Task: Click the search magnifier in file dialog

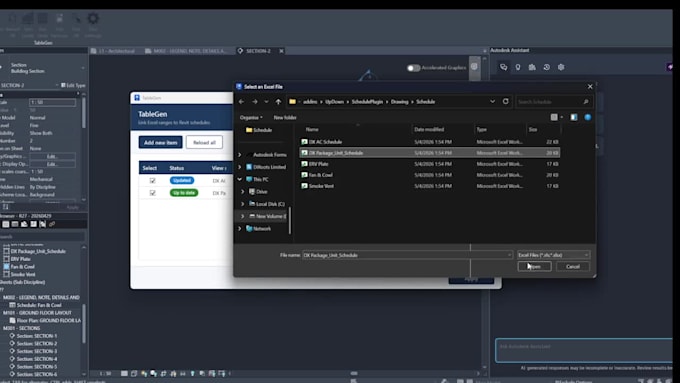Action: tap(586, 102)
